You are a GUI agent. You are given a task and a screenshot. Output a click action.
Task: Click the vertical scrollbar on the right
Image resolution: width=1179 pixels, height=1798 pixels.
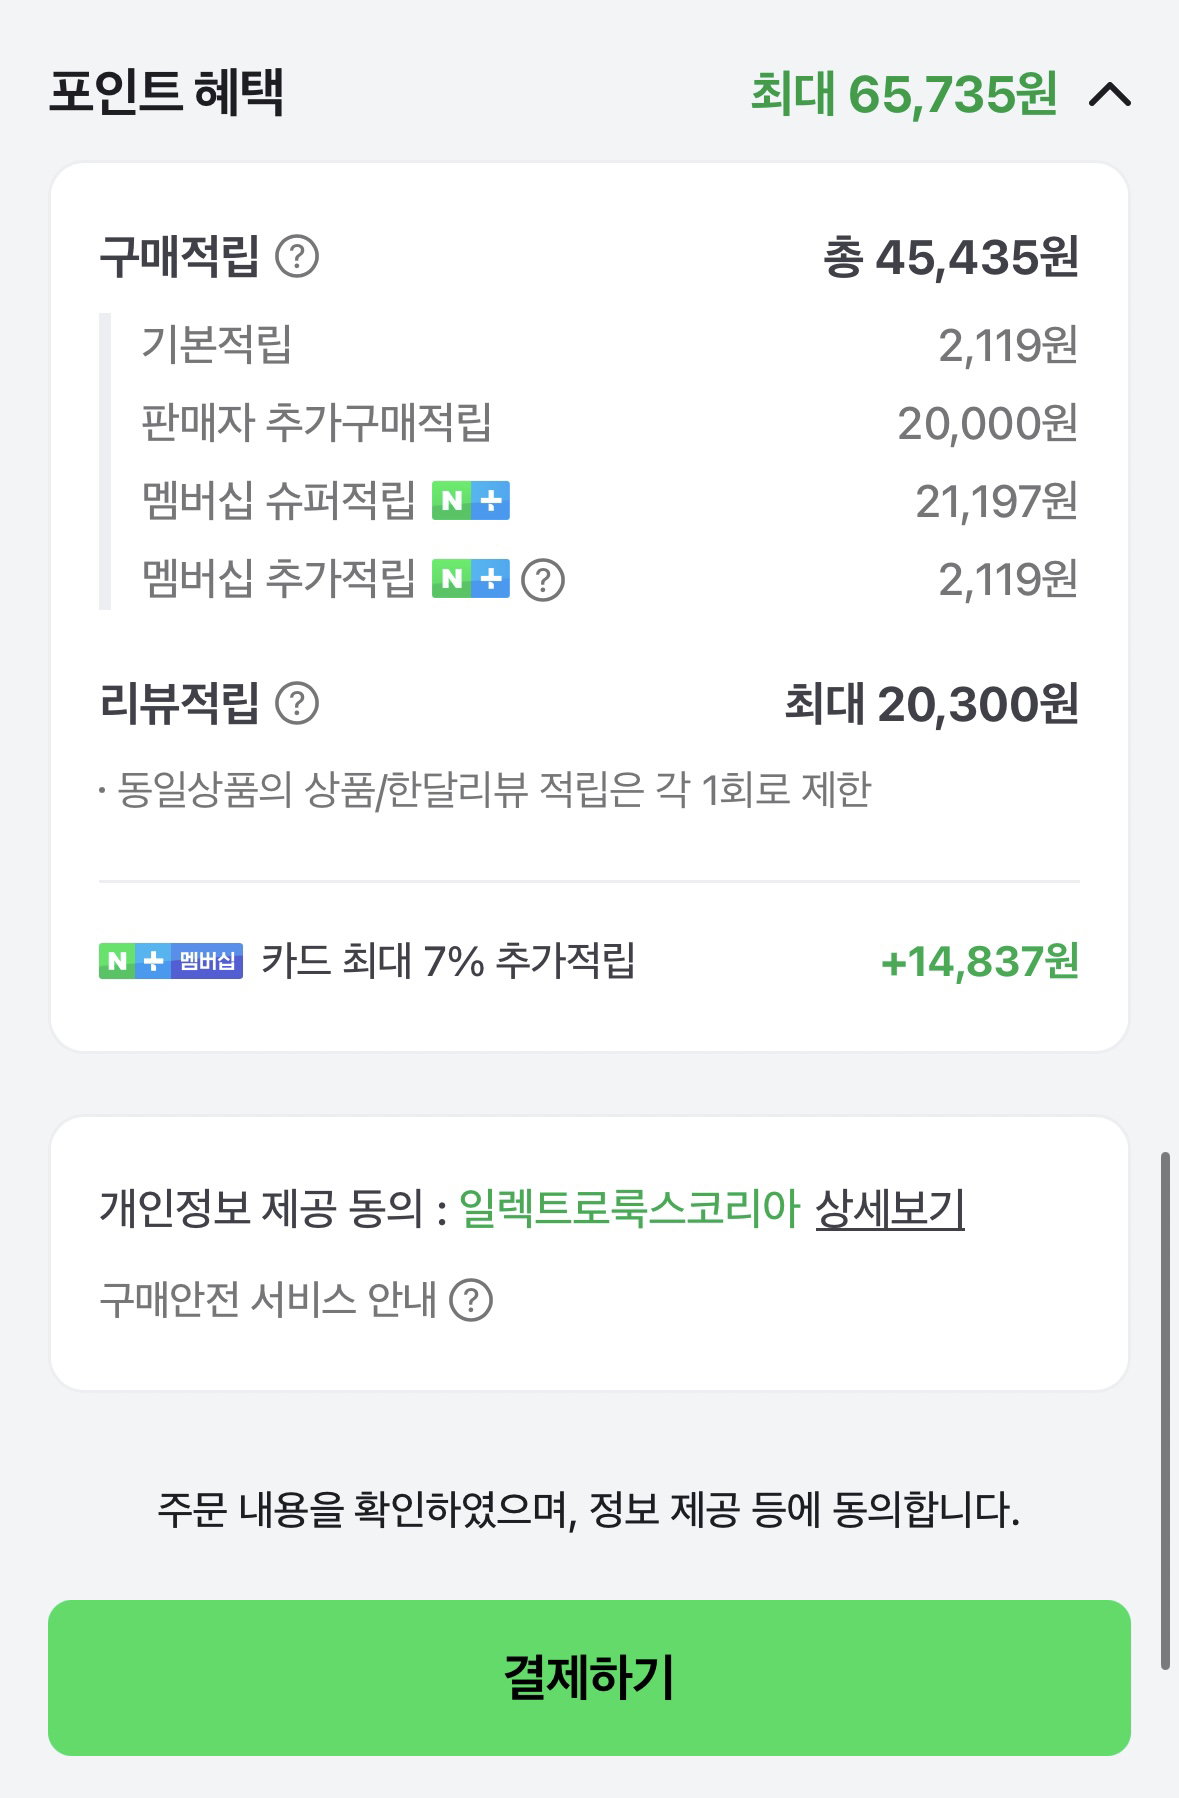pyautogui.click(x=1165, y=1410)
